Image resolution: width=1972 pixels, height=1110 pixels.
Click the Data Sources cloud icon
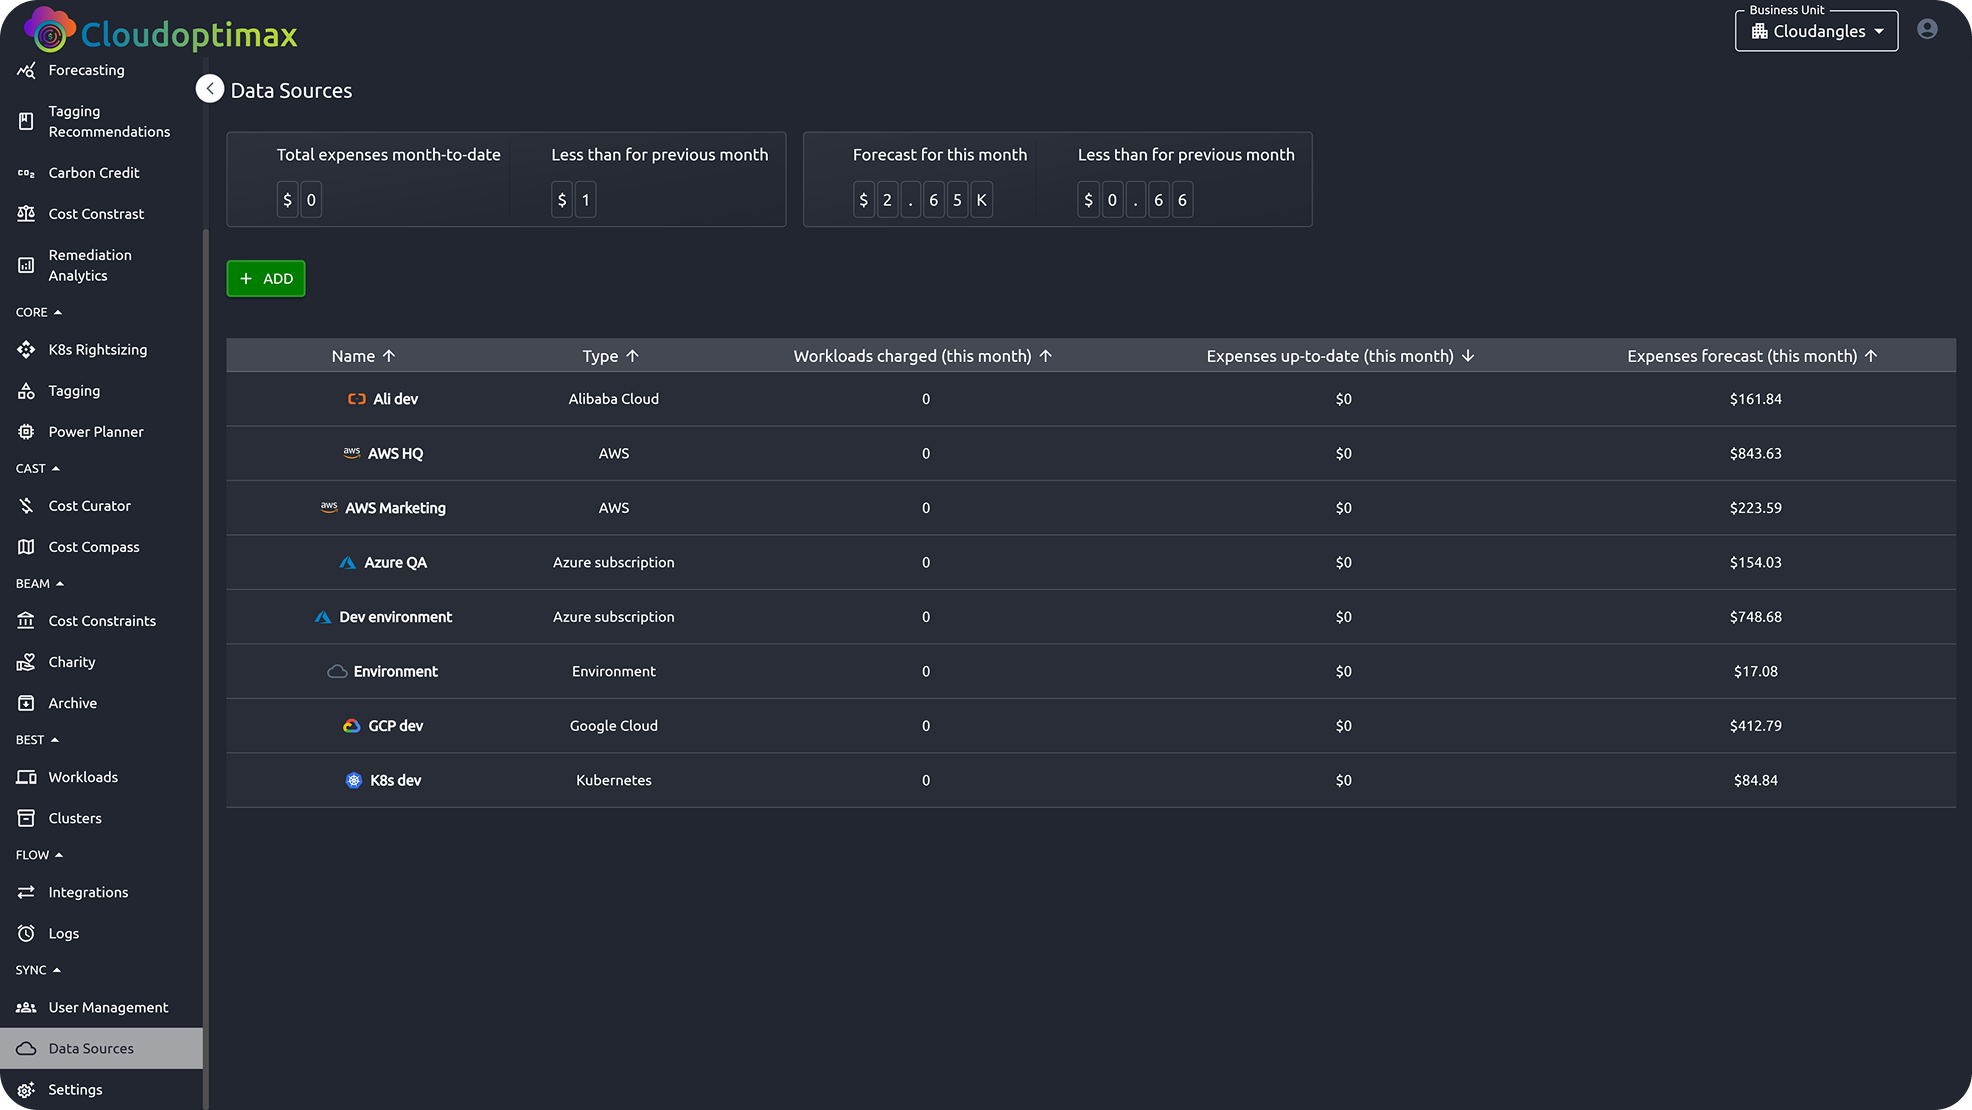point(26,1048)
